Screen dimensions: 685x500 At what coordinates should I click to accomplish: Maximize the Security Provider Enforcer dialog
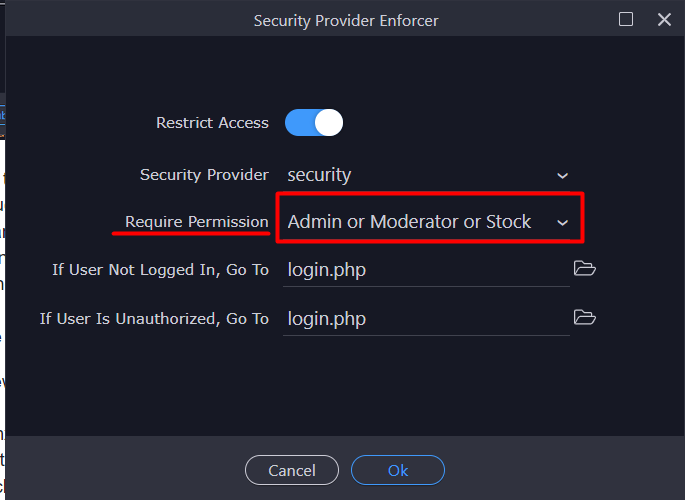click(x=626, y=19)
